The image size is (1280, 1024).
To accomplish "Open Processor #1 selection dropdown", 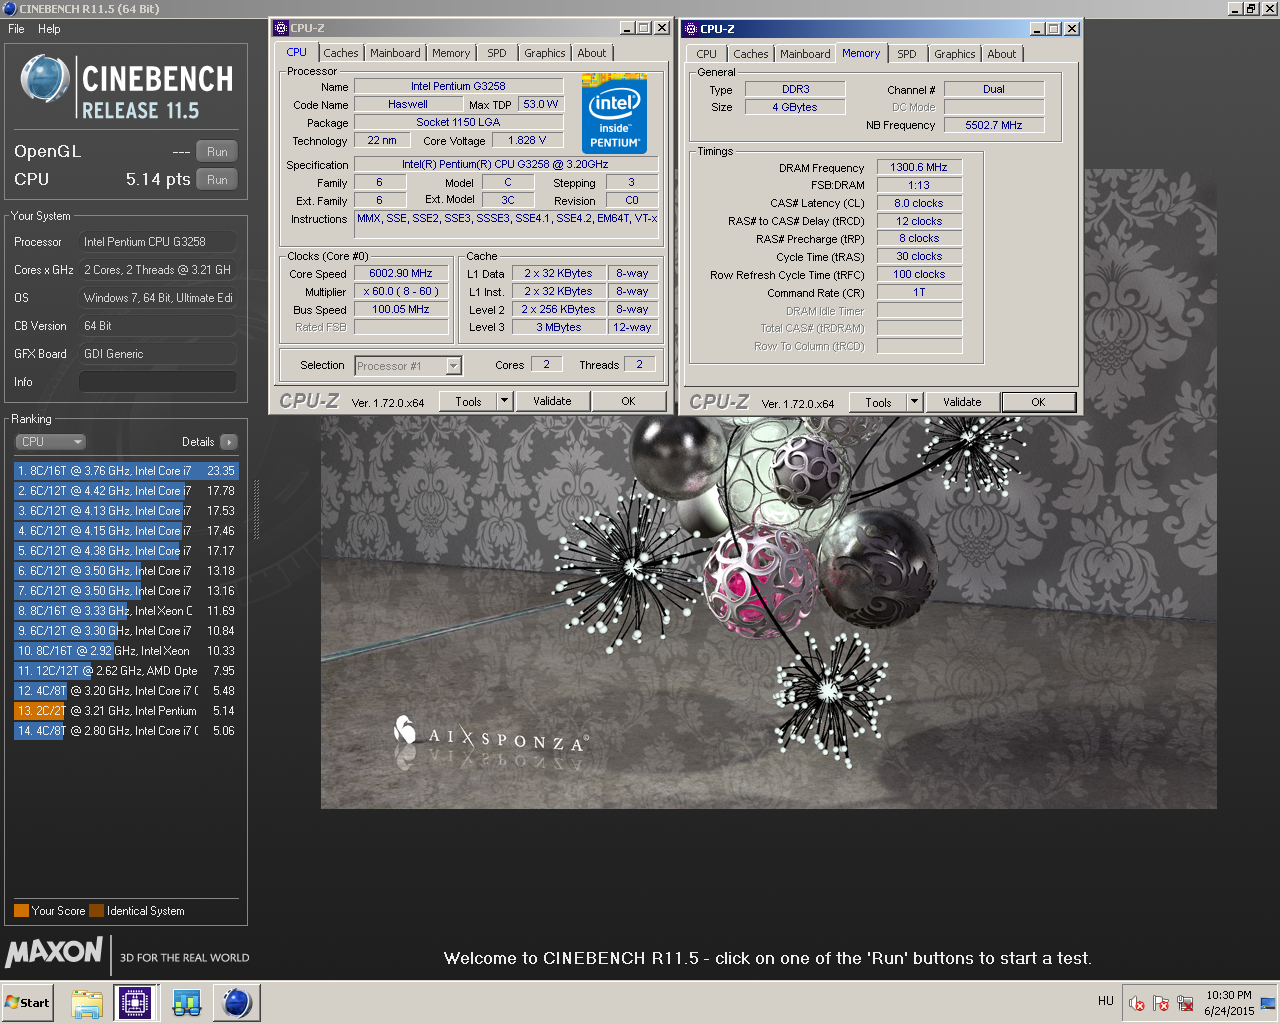I will coord(408,366).
